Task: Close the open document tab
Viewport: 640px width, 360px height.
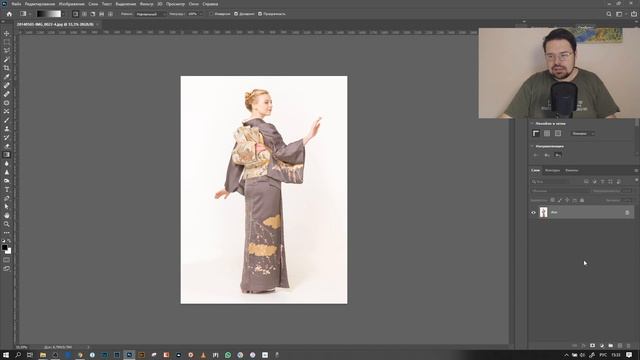Action: (x=97, y=24)
